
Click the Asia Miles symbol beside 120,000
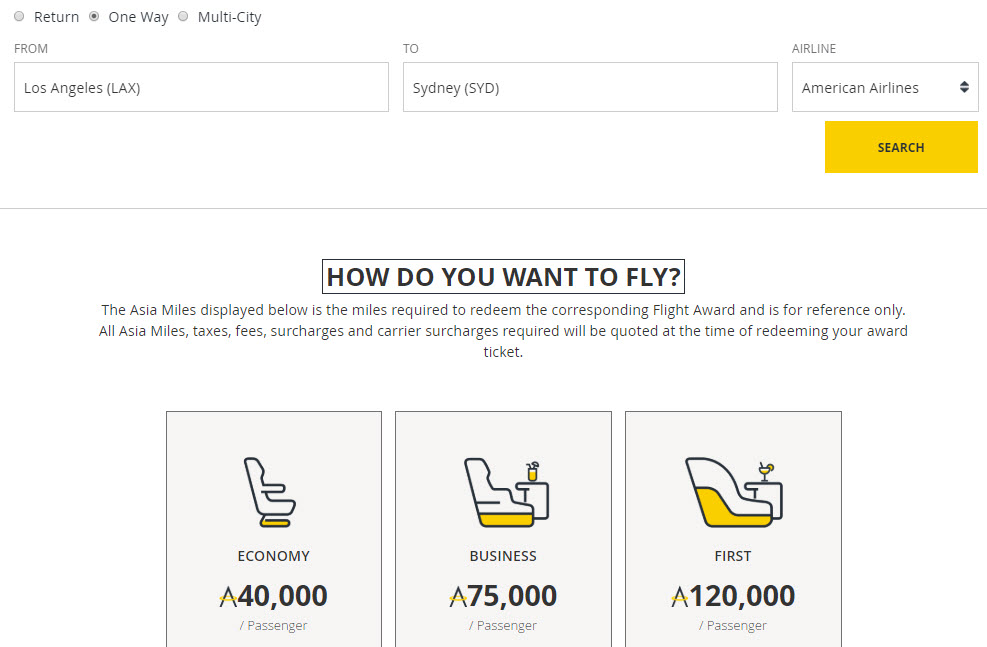[682, 595]
